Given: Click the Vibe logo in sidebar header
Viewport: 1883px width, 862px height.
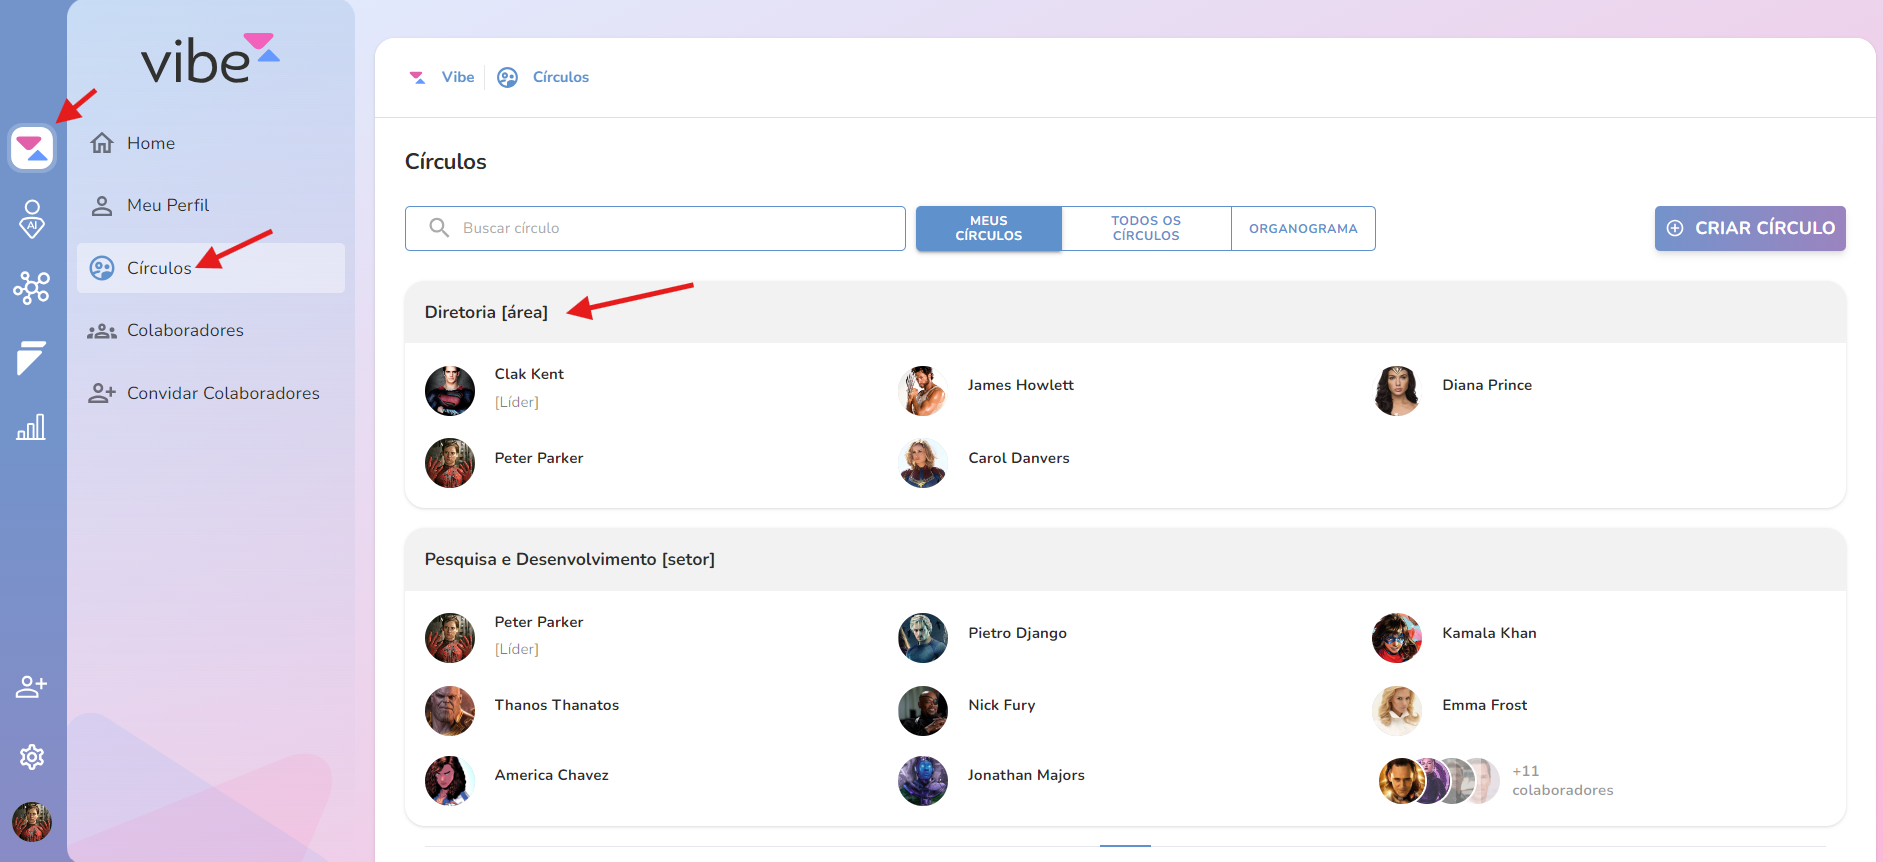Looking at the screenshot, I should [210, 59].
